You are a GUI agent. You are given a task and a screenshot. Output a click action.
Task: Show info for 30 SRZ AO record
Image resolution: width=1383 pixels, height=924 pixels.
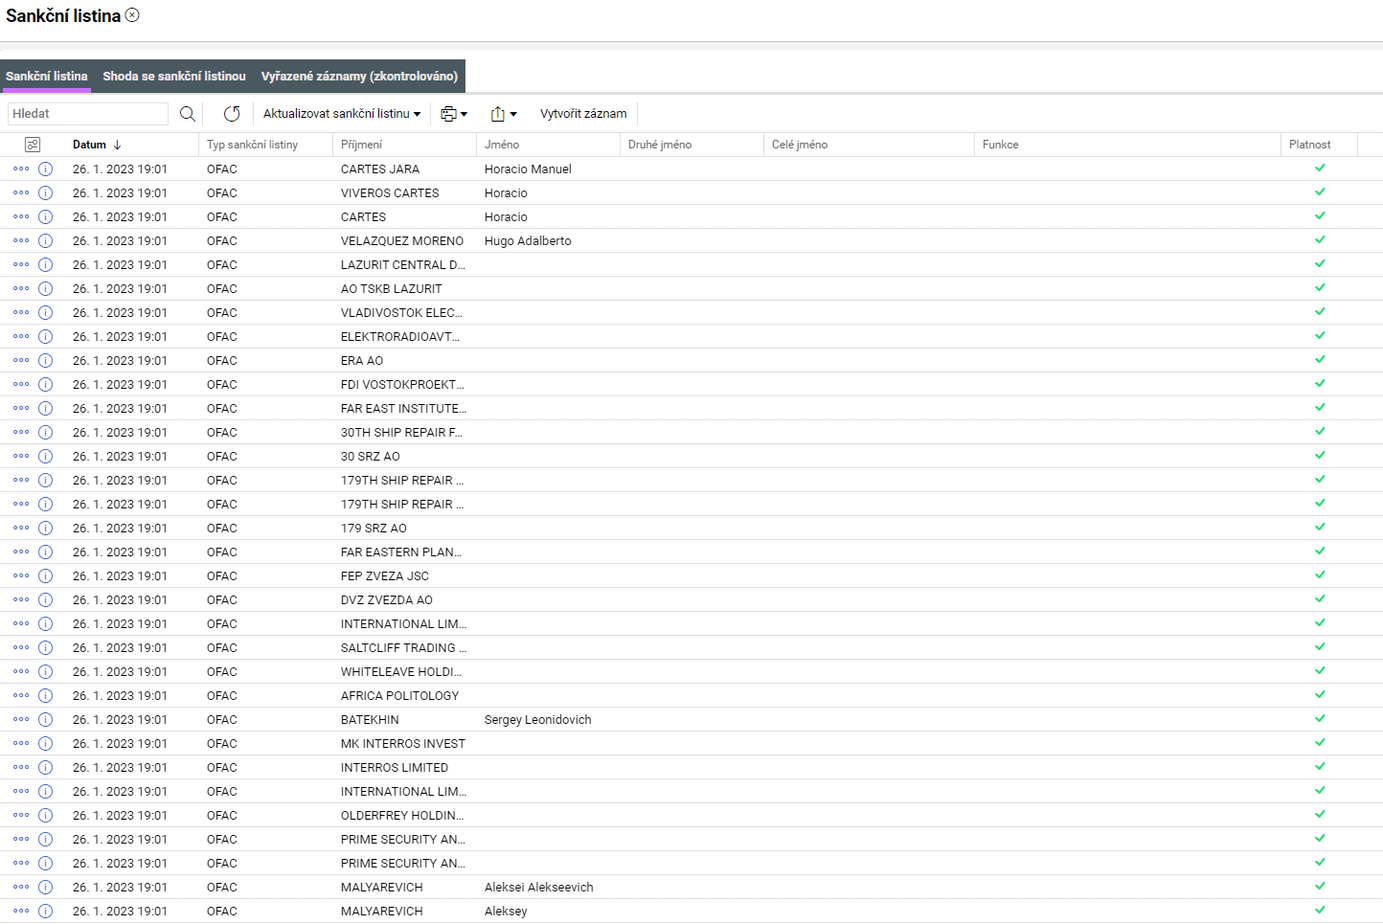click(45, 457)
